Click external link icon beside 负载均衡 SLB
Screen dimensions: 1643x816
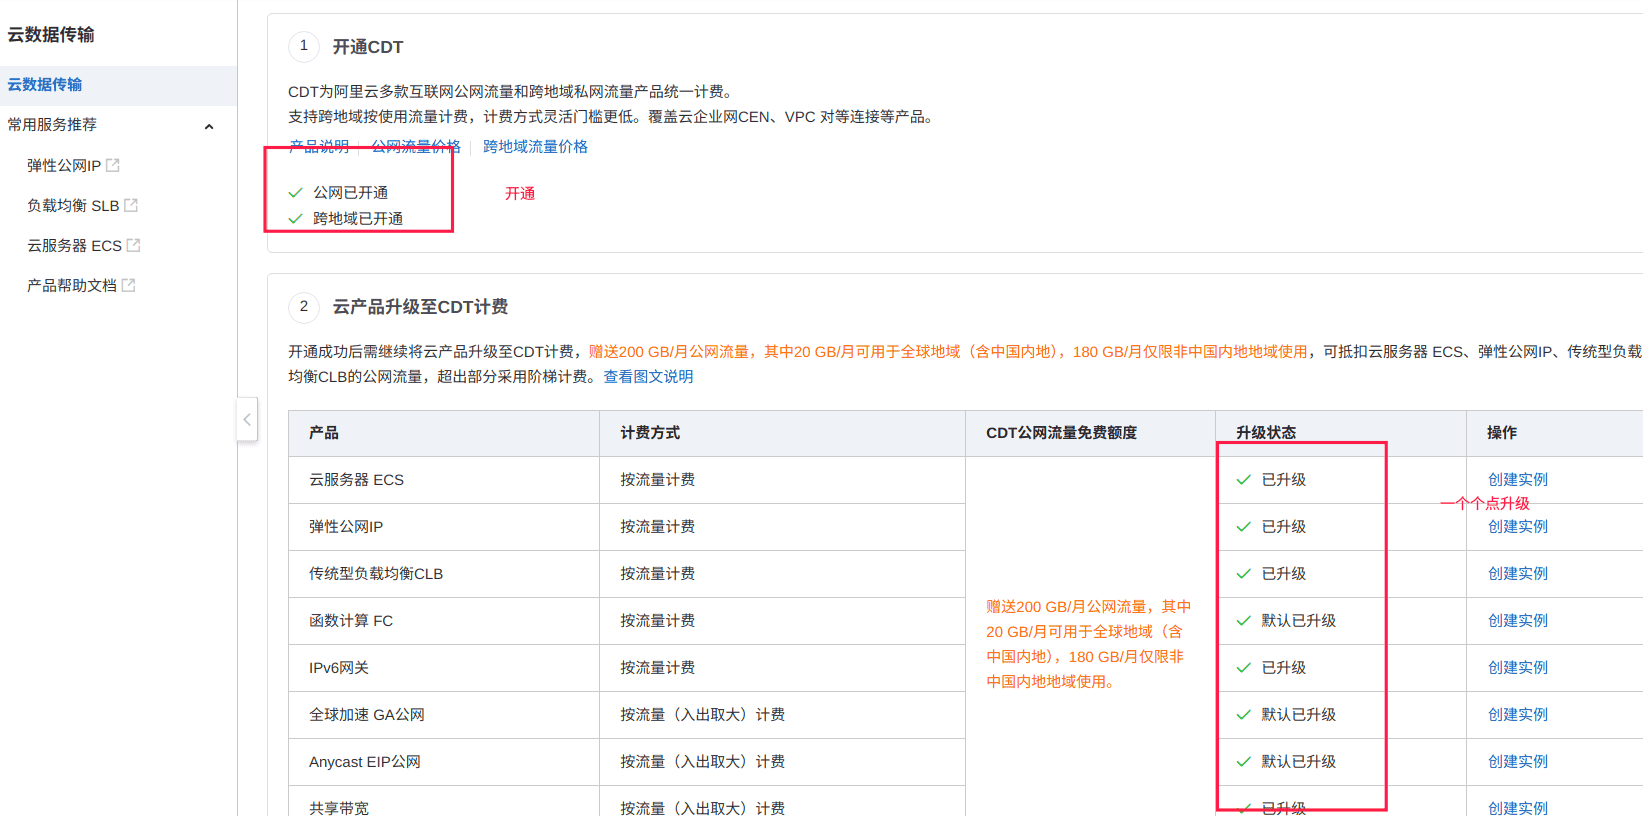(131, 205)
